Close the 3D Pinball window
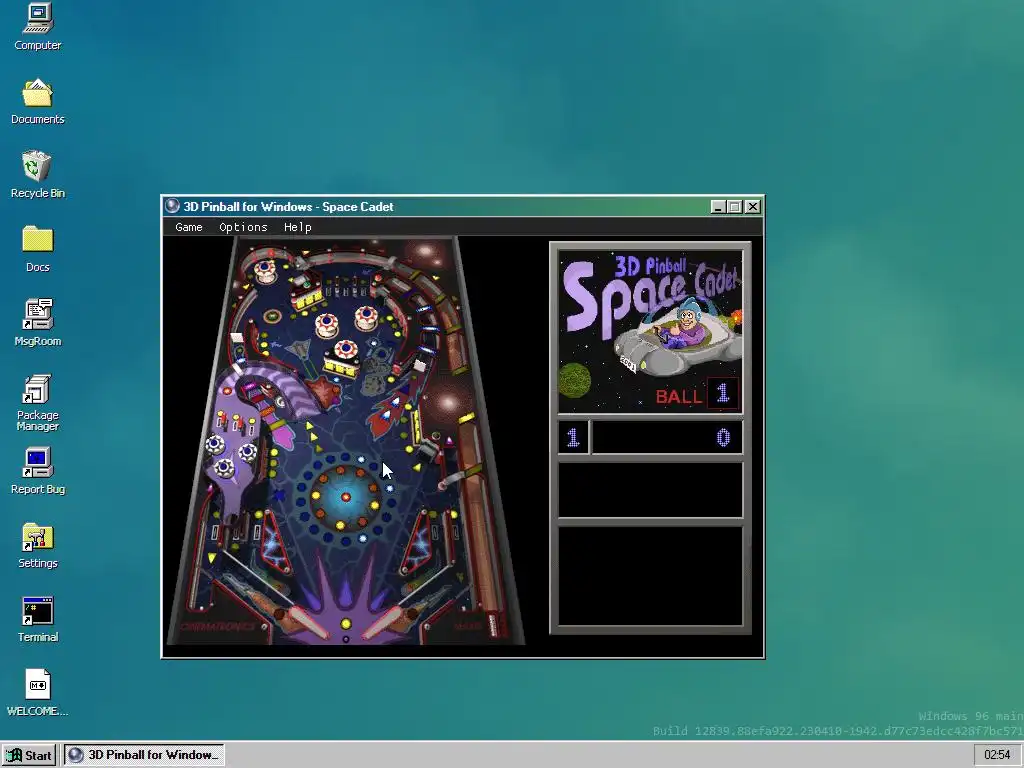The height and width of the screenshot is (768, 1024). 752,207
